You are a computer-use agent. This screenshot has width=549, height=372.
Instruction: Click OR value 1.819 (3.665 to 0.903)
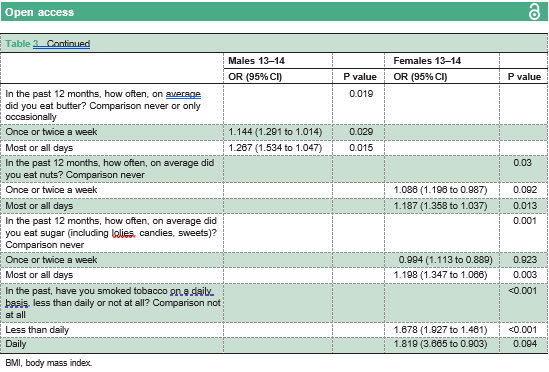(440, 344)
